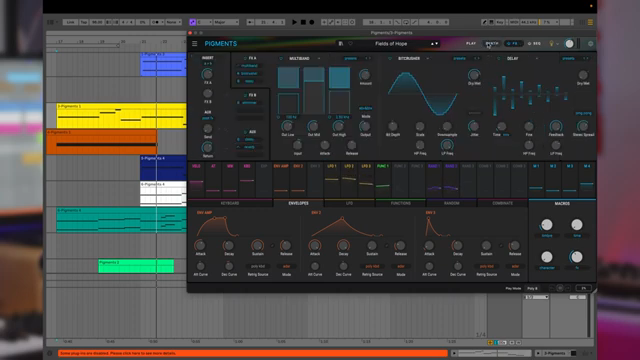Open the SEQ view in Pigments
The image size is (640, 360).
coord(534,43)
